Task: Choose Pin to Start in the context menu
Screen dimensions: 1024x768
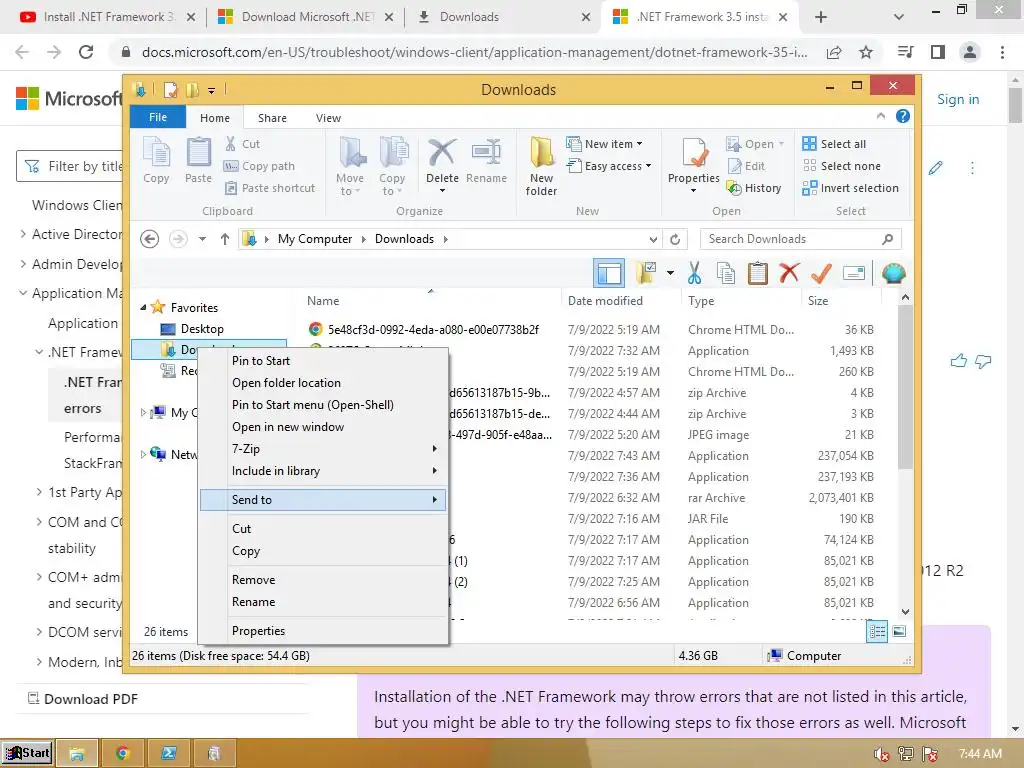Action: (x=324, y=360)
